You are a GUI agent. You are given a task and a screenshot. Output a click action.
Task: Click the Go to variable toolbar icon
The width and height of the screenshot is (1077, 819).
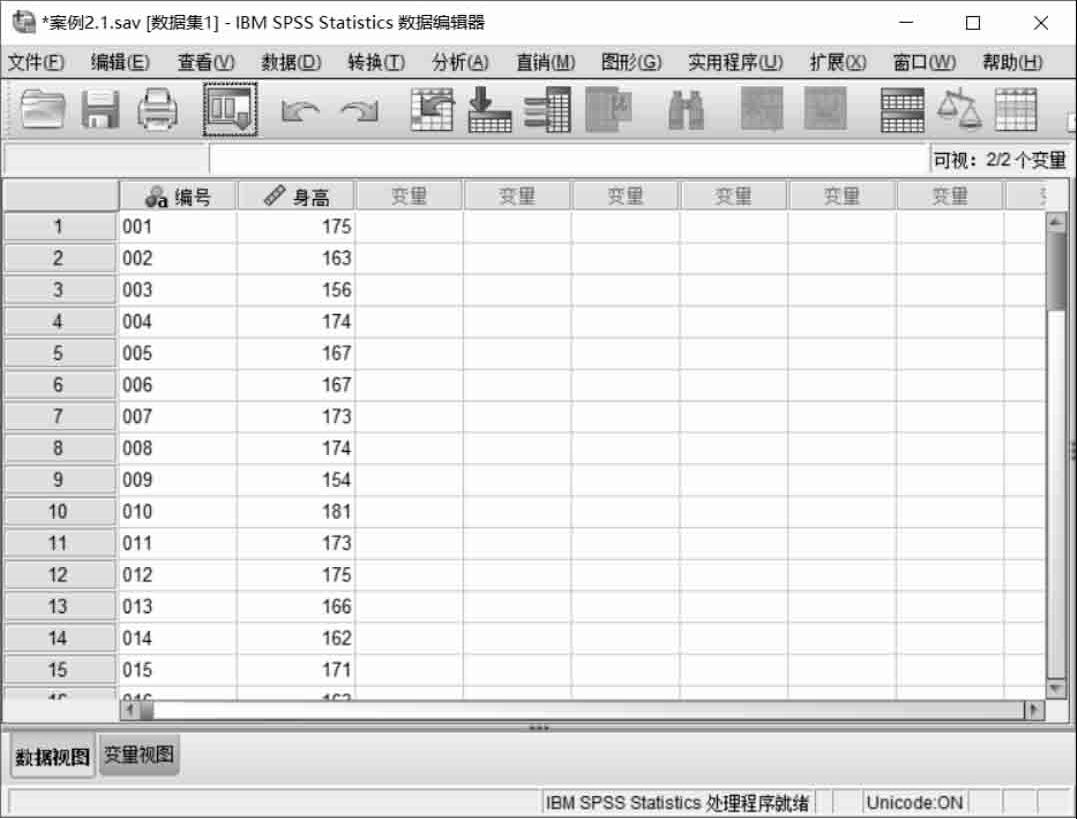tap(489, 109)
